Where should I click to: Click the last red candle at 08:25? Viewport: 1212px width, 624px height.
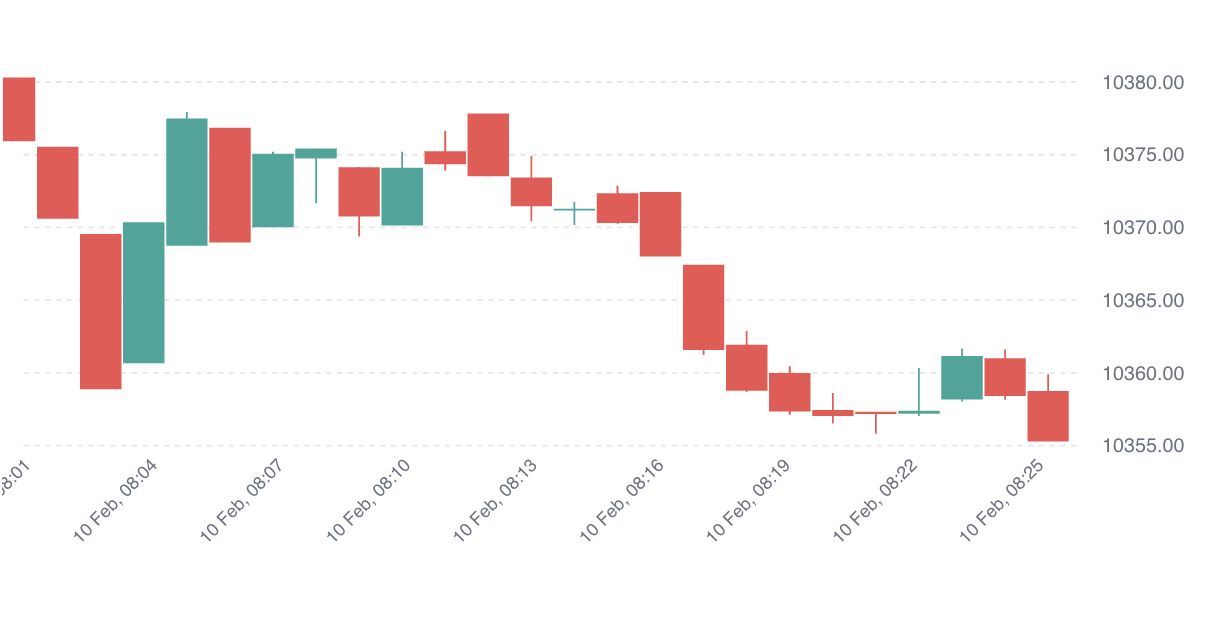[1048, 416]
